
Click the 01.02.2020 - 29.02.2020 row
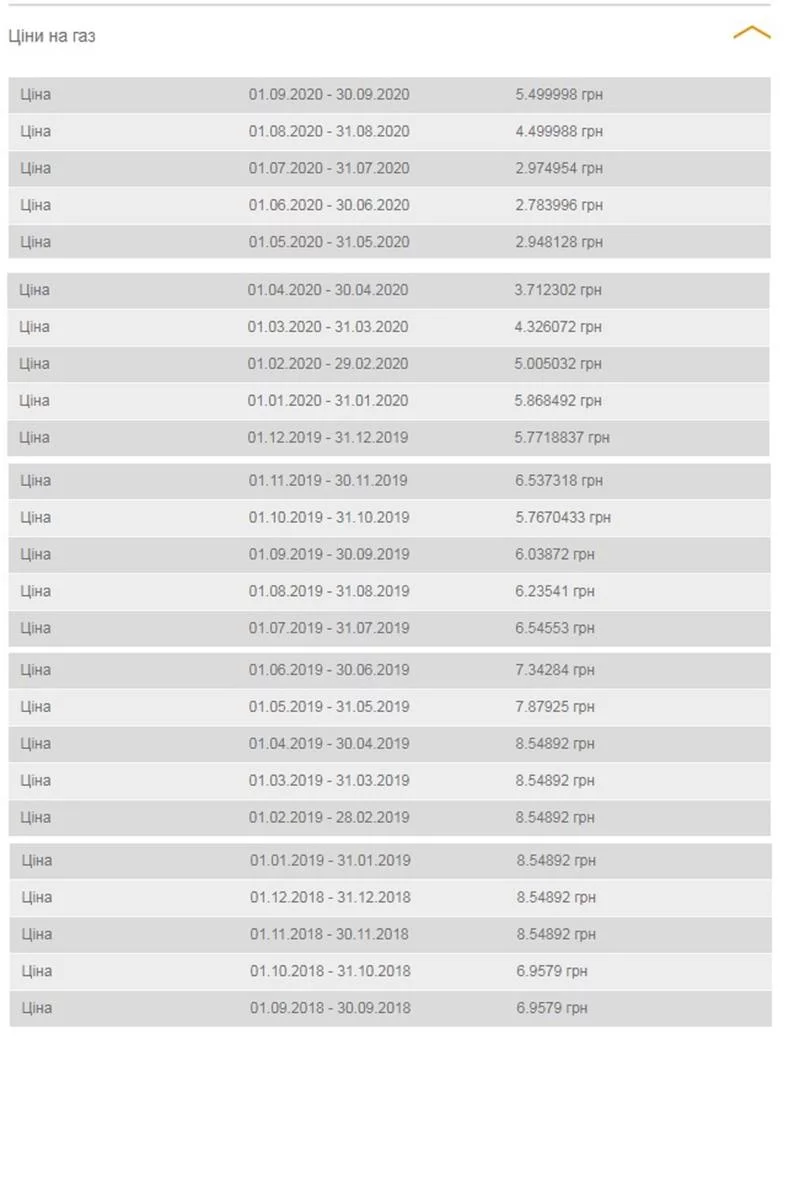tap(389, 364)
